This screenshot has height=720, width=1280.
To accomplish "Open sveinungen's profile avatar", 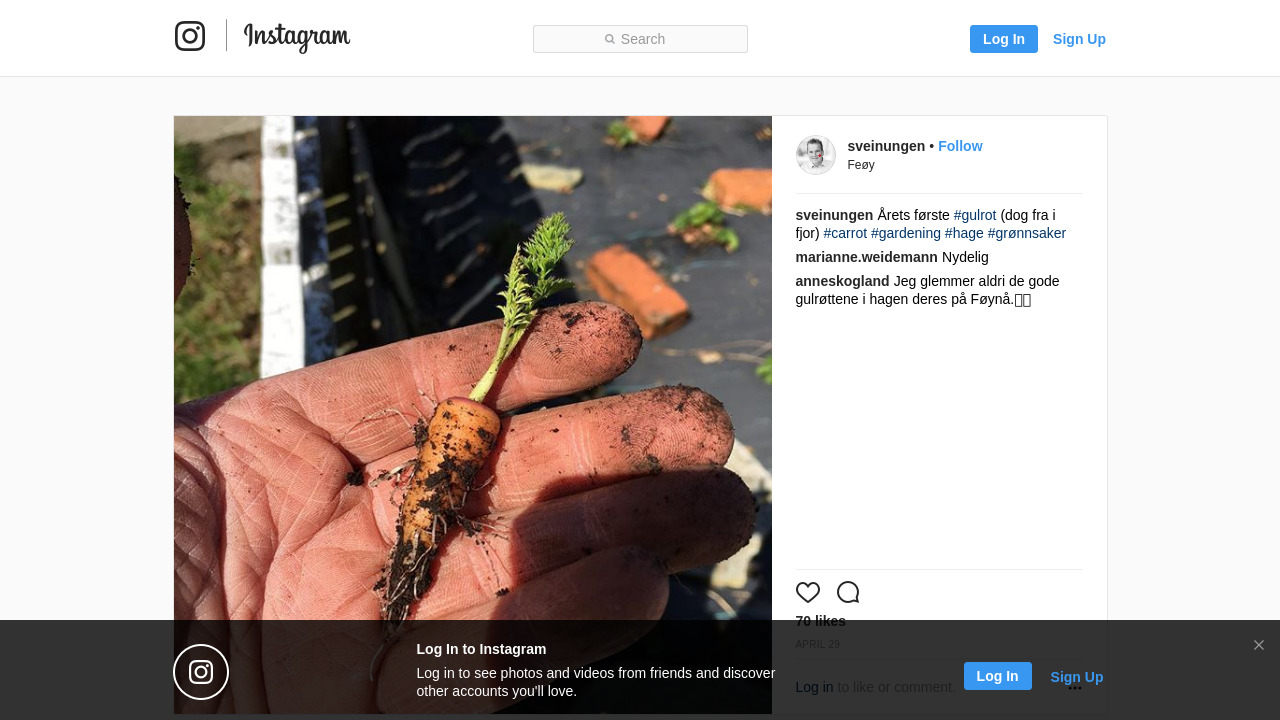I will 816,155.
